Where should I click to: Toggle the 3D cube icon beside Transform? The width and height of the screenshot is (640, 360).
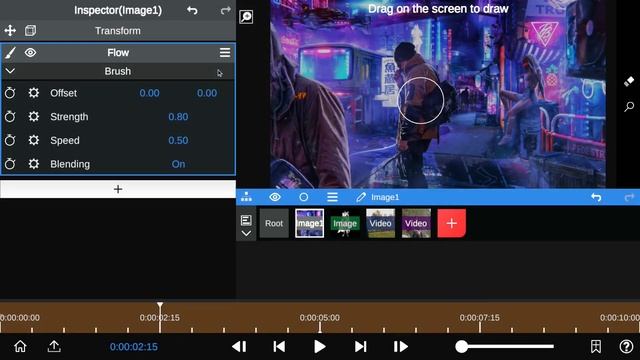tap(31, 31)
